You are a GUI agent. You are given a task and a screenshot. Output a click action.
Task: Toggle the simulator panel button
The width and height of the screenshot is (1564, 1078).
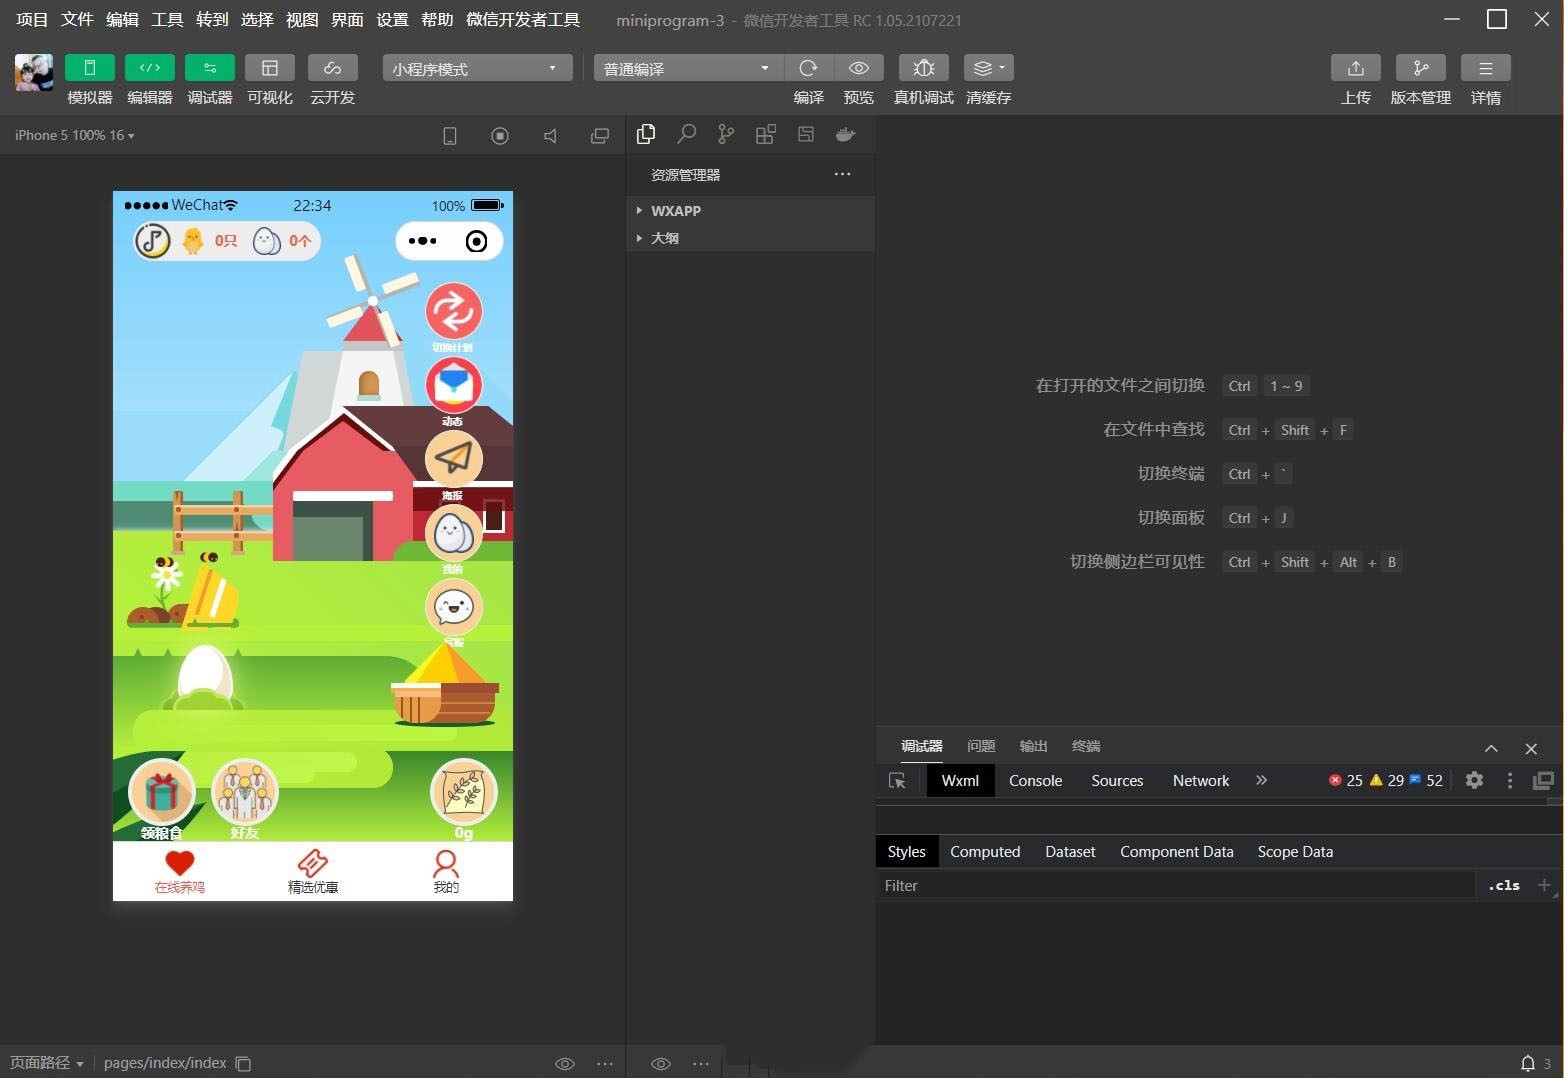pos(90,68)
